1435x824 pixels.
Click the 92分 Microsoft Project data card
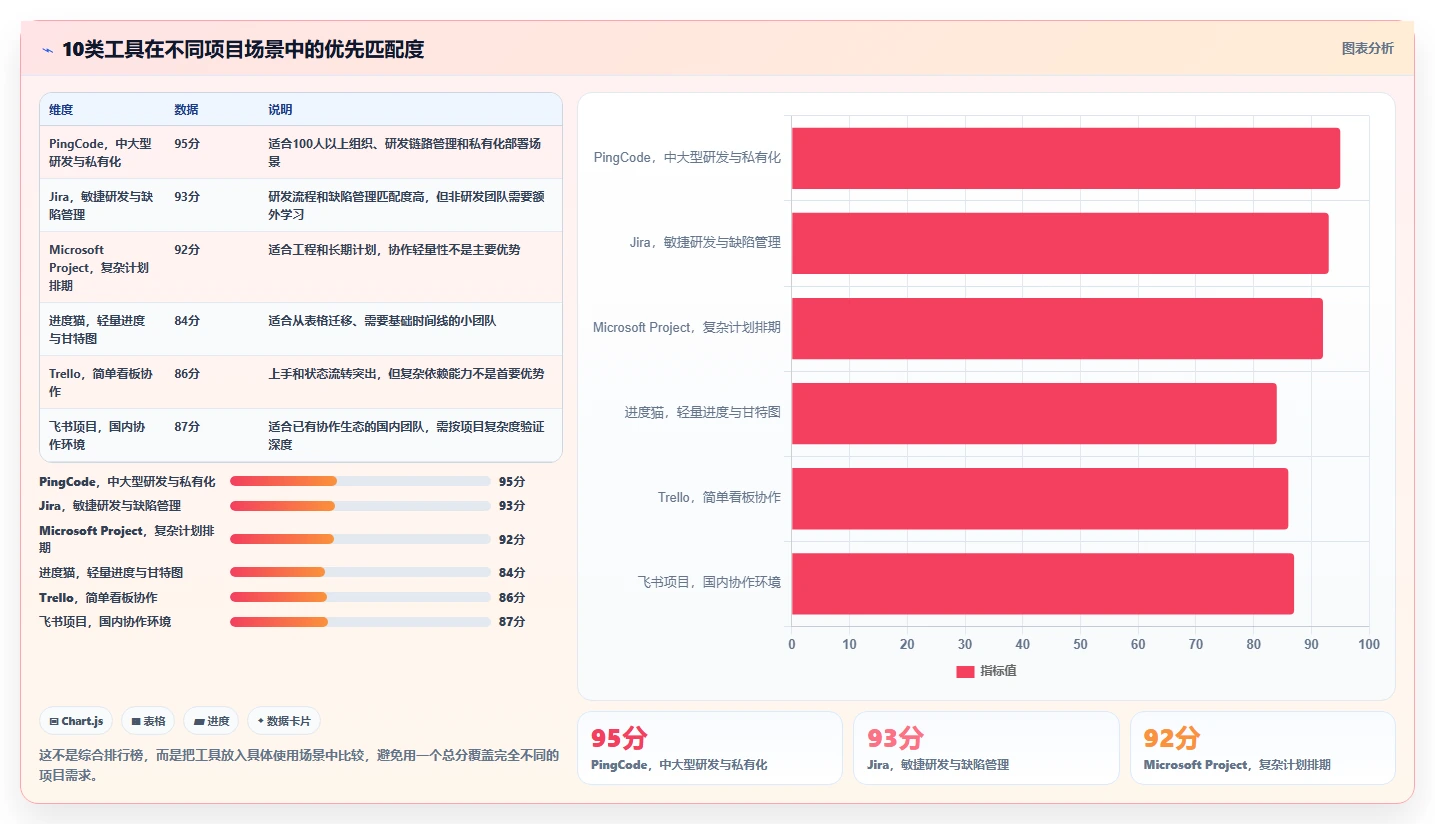[x=1262, y=748]
